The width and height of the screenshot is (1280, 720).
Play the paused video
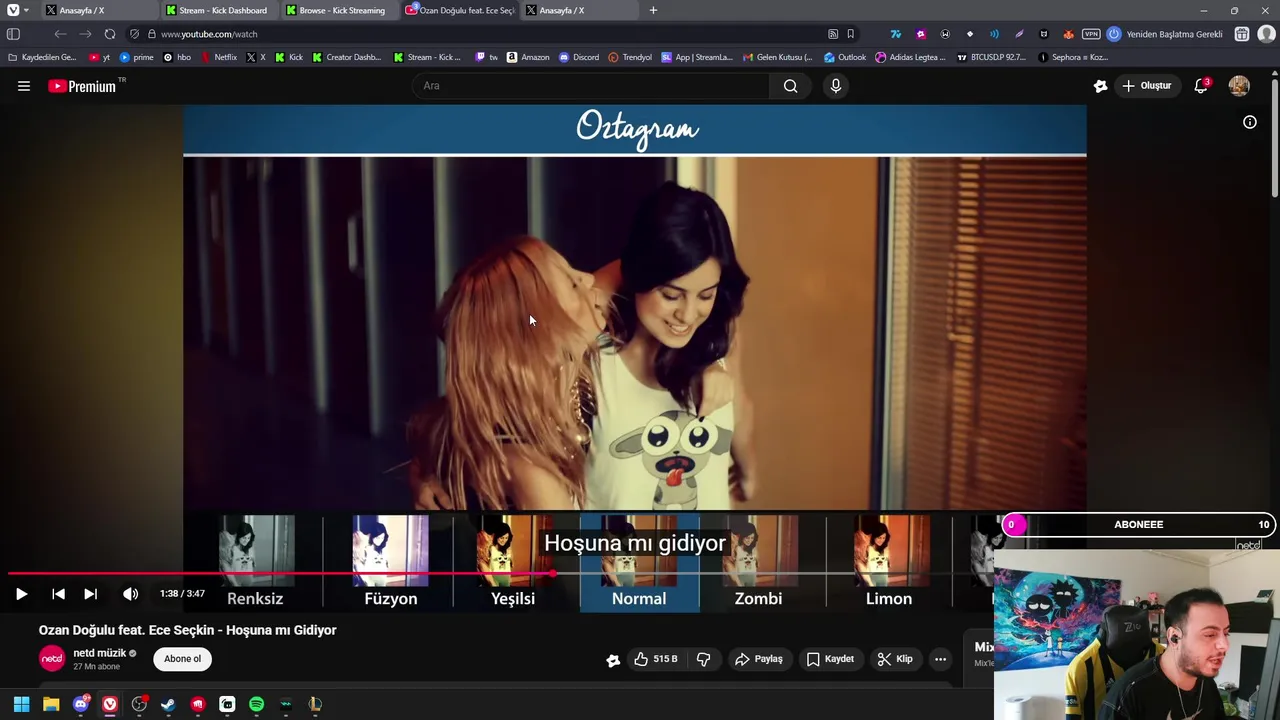point(21,594)
